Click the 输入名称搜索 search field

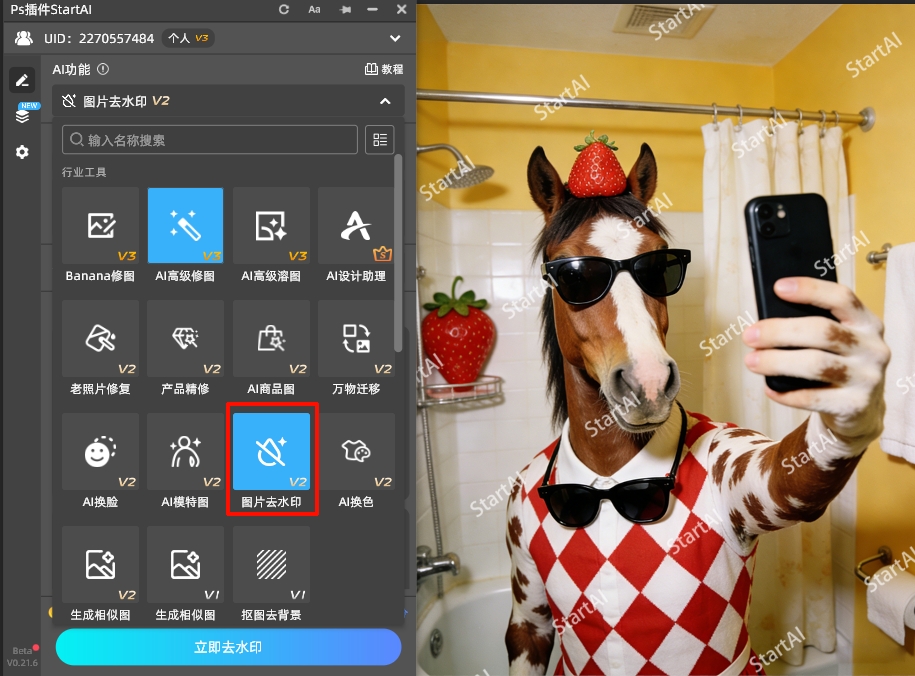(x=210, y=140)
